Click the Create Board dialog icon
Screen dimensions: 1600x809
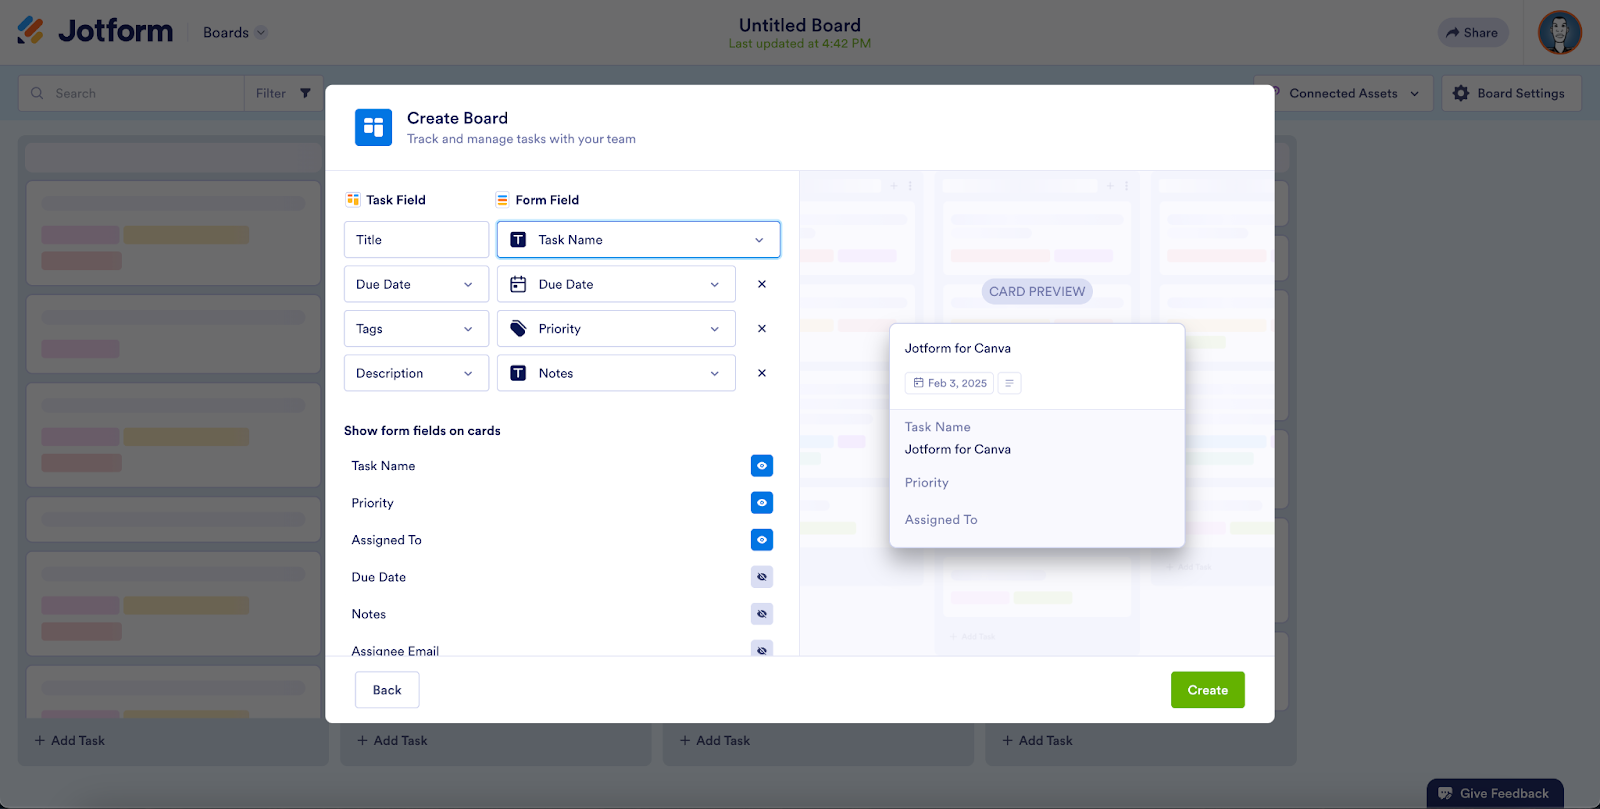373,127
